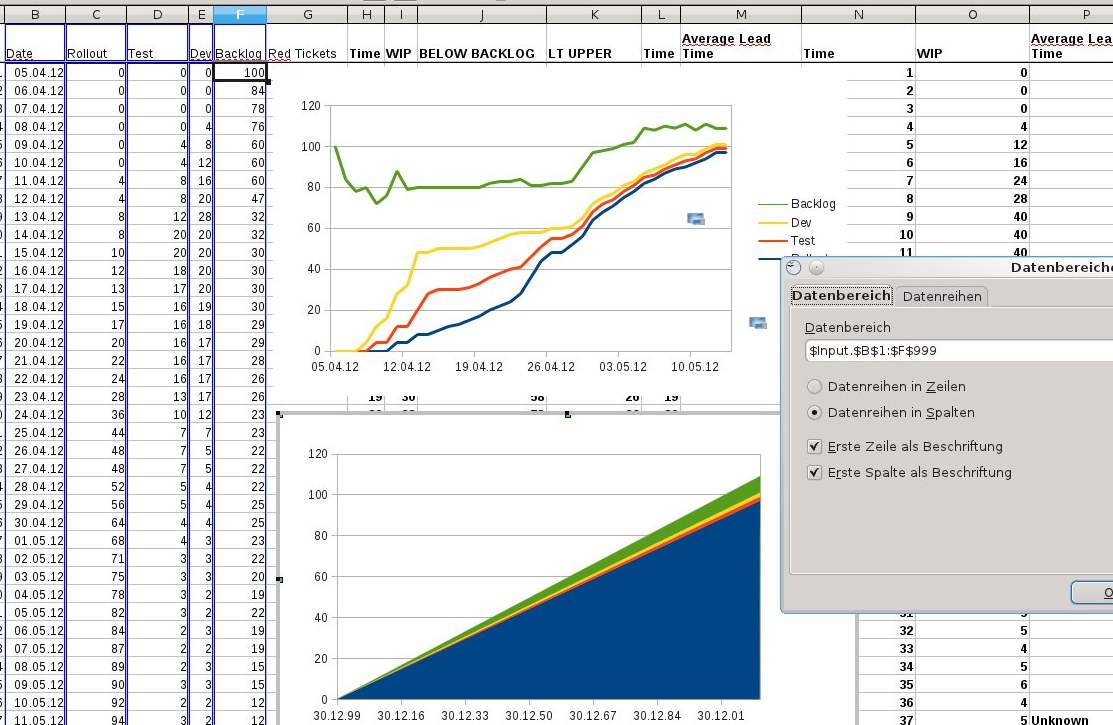The width and height of the screenshot is (1113, 725).
Task: Uncheck 'Erste Zeile als Beschriftung'
Action: coord(815,447)
